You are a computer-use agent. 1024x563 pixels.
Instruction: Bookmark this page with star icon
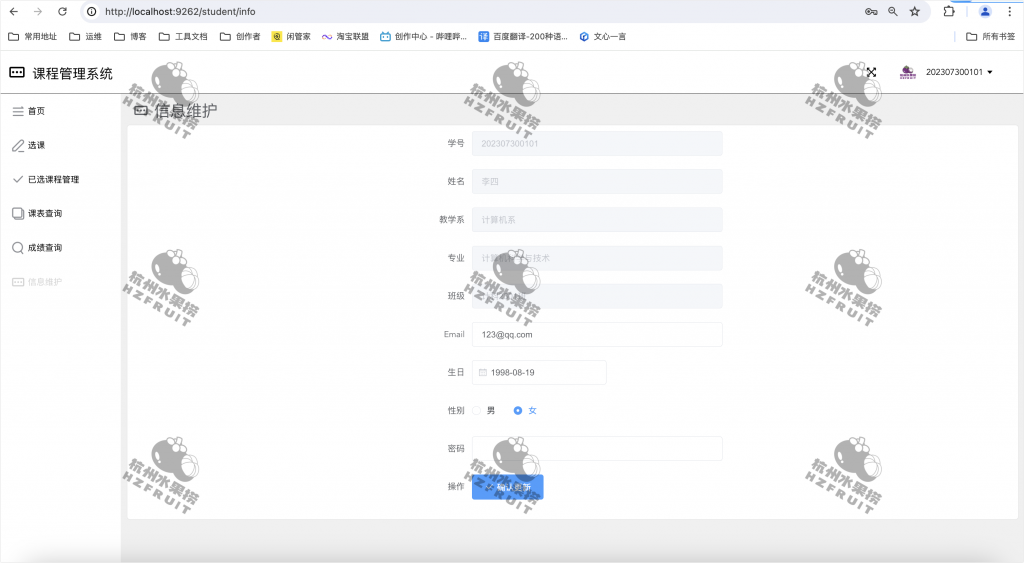[915, 12]
